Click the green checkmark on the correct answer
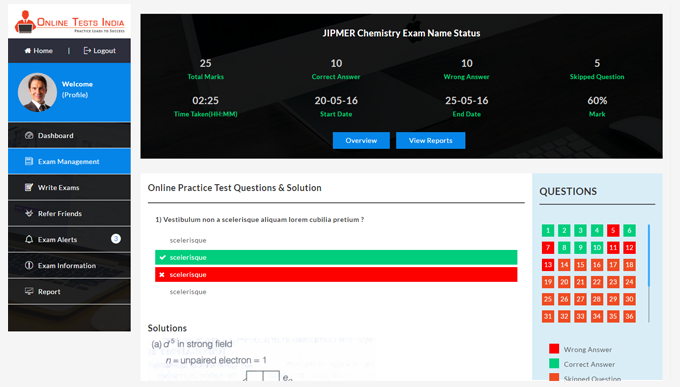This screenshot has height=387, width=680. pyautogui.click(x=162, y=257)
